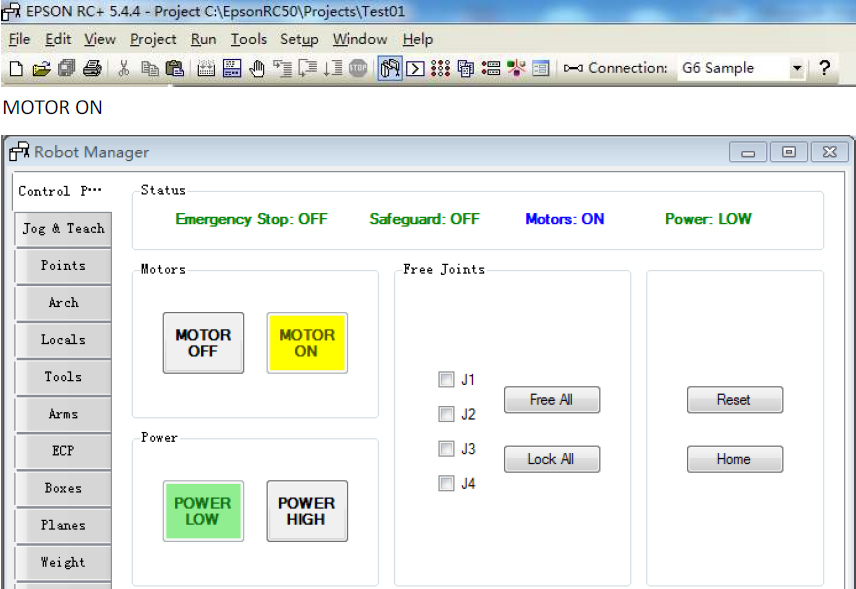The image size is (856, 589).
Task: Click the Emergency Stop: OFF status
Action: pyautogui.click(x=251, y=219)
